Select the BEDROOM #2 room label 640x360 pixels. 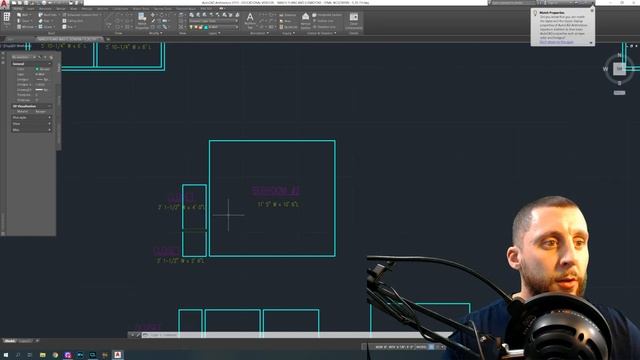point(276,191)
